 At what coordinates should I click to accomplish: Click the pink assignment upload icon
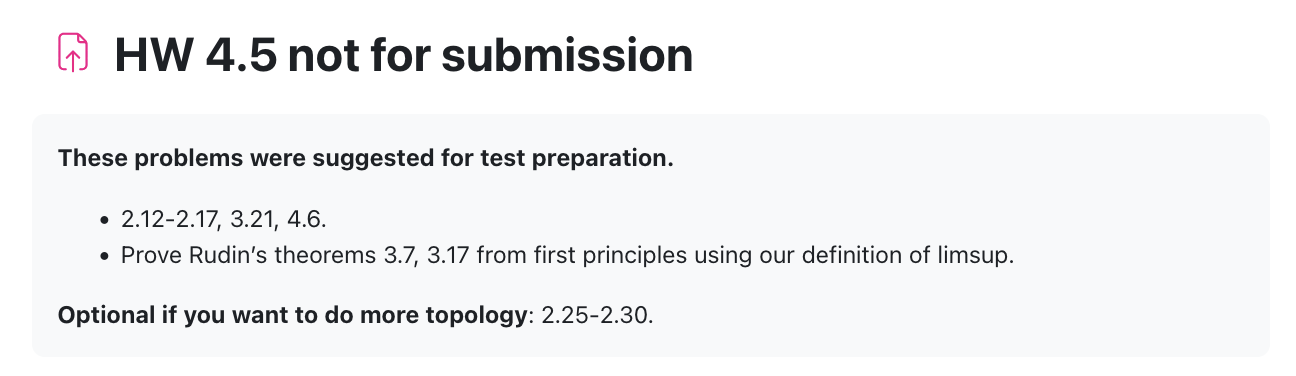[x=73, y=54]
